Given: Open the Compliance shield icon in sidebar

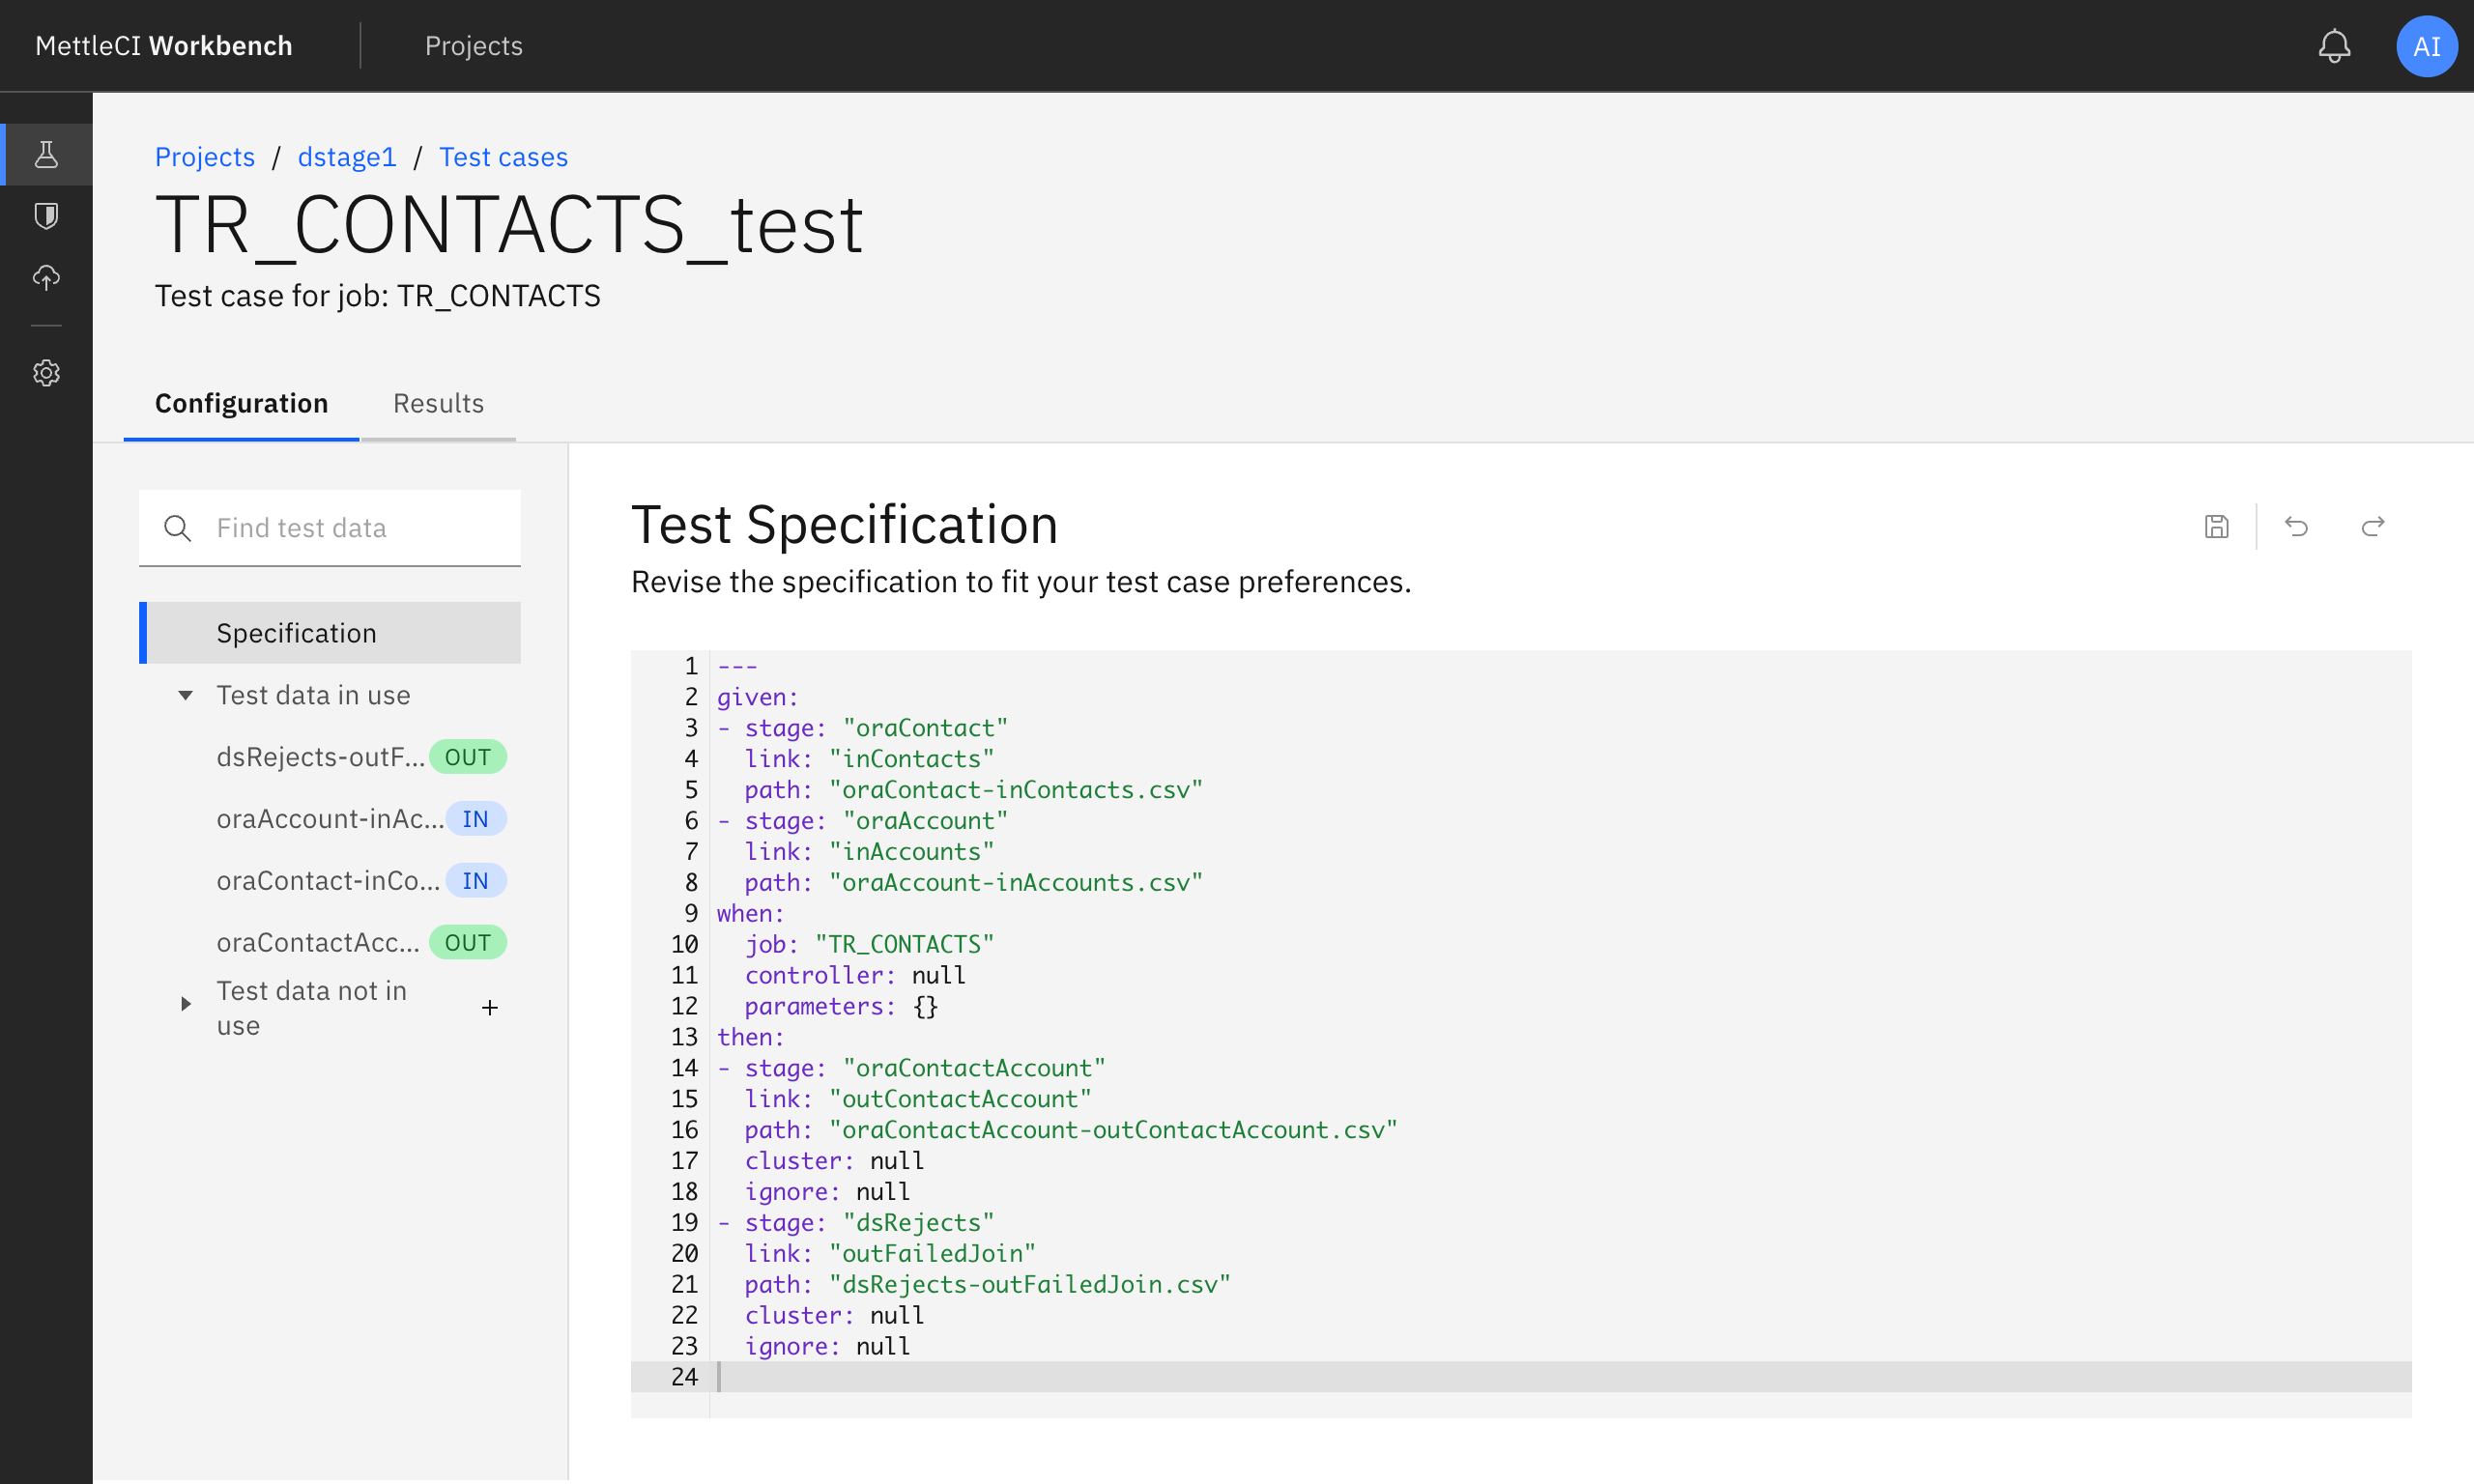Looking at the screenshot, I should (x=46, y=216).
